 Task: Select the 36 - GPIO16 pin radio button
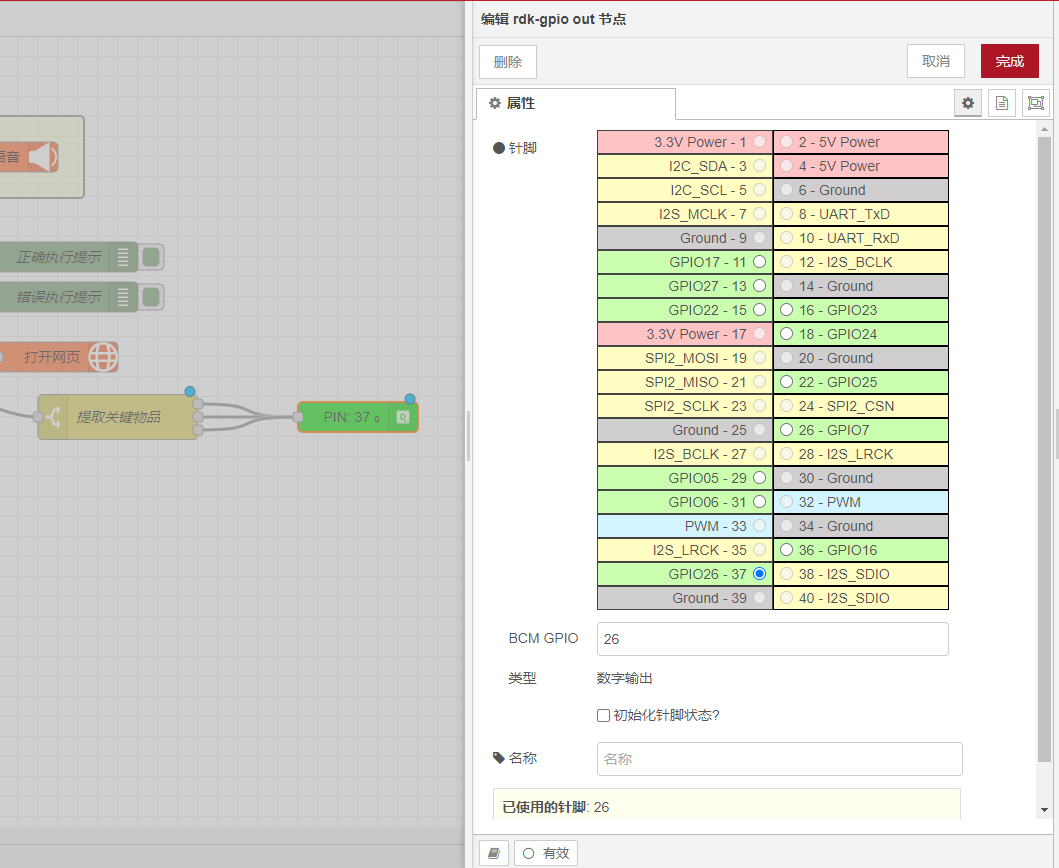pos(786,550)
